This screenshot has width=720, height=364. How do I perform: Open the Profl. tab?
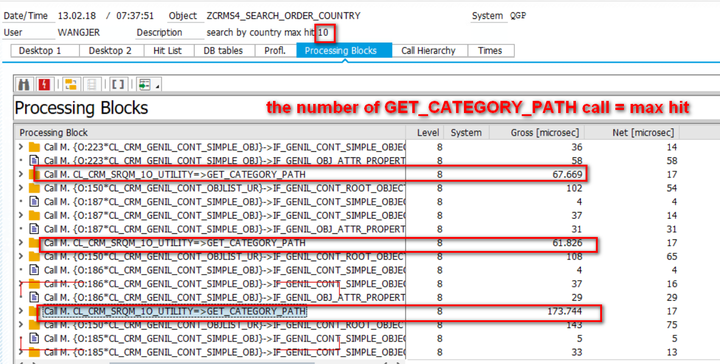(275, 50)
